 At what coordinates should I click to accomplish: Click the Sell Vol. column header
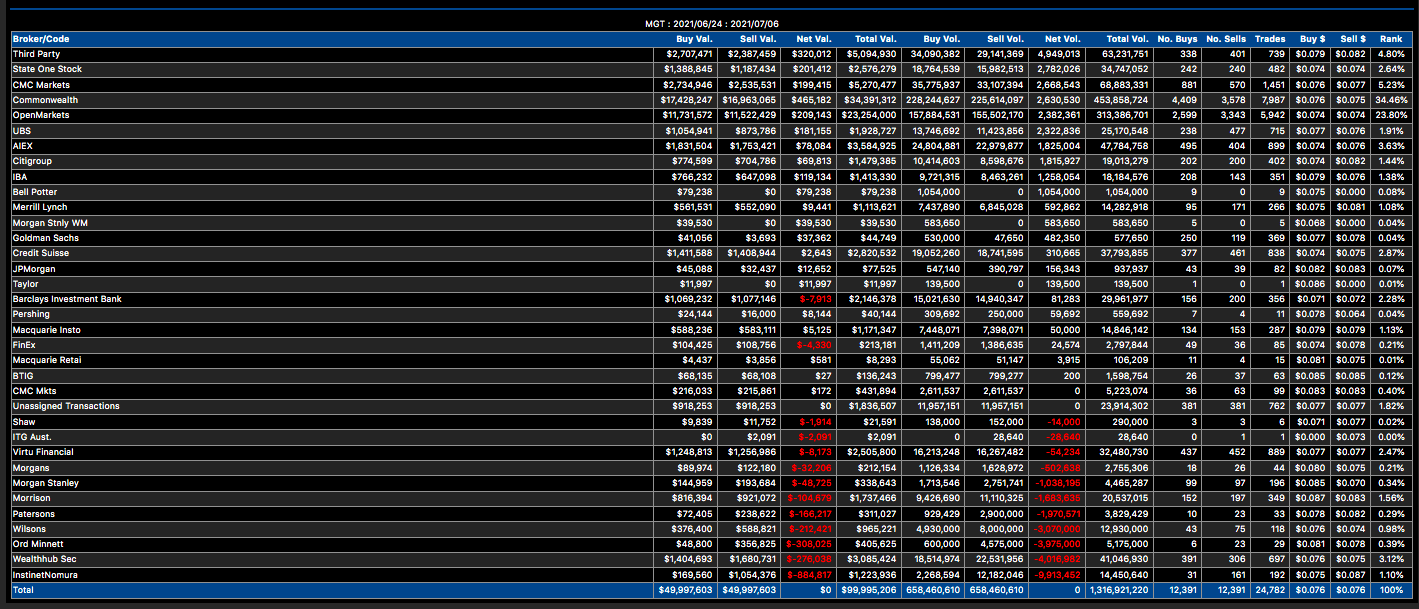[1004, 39]
